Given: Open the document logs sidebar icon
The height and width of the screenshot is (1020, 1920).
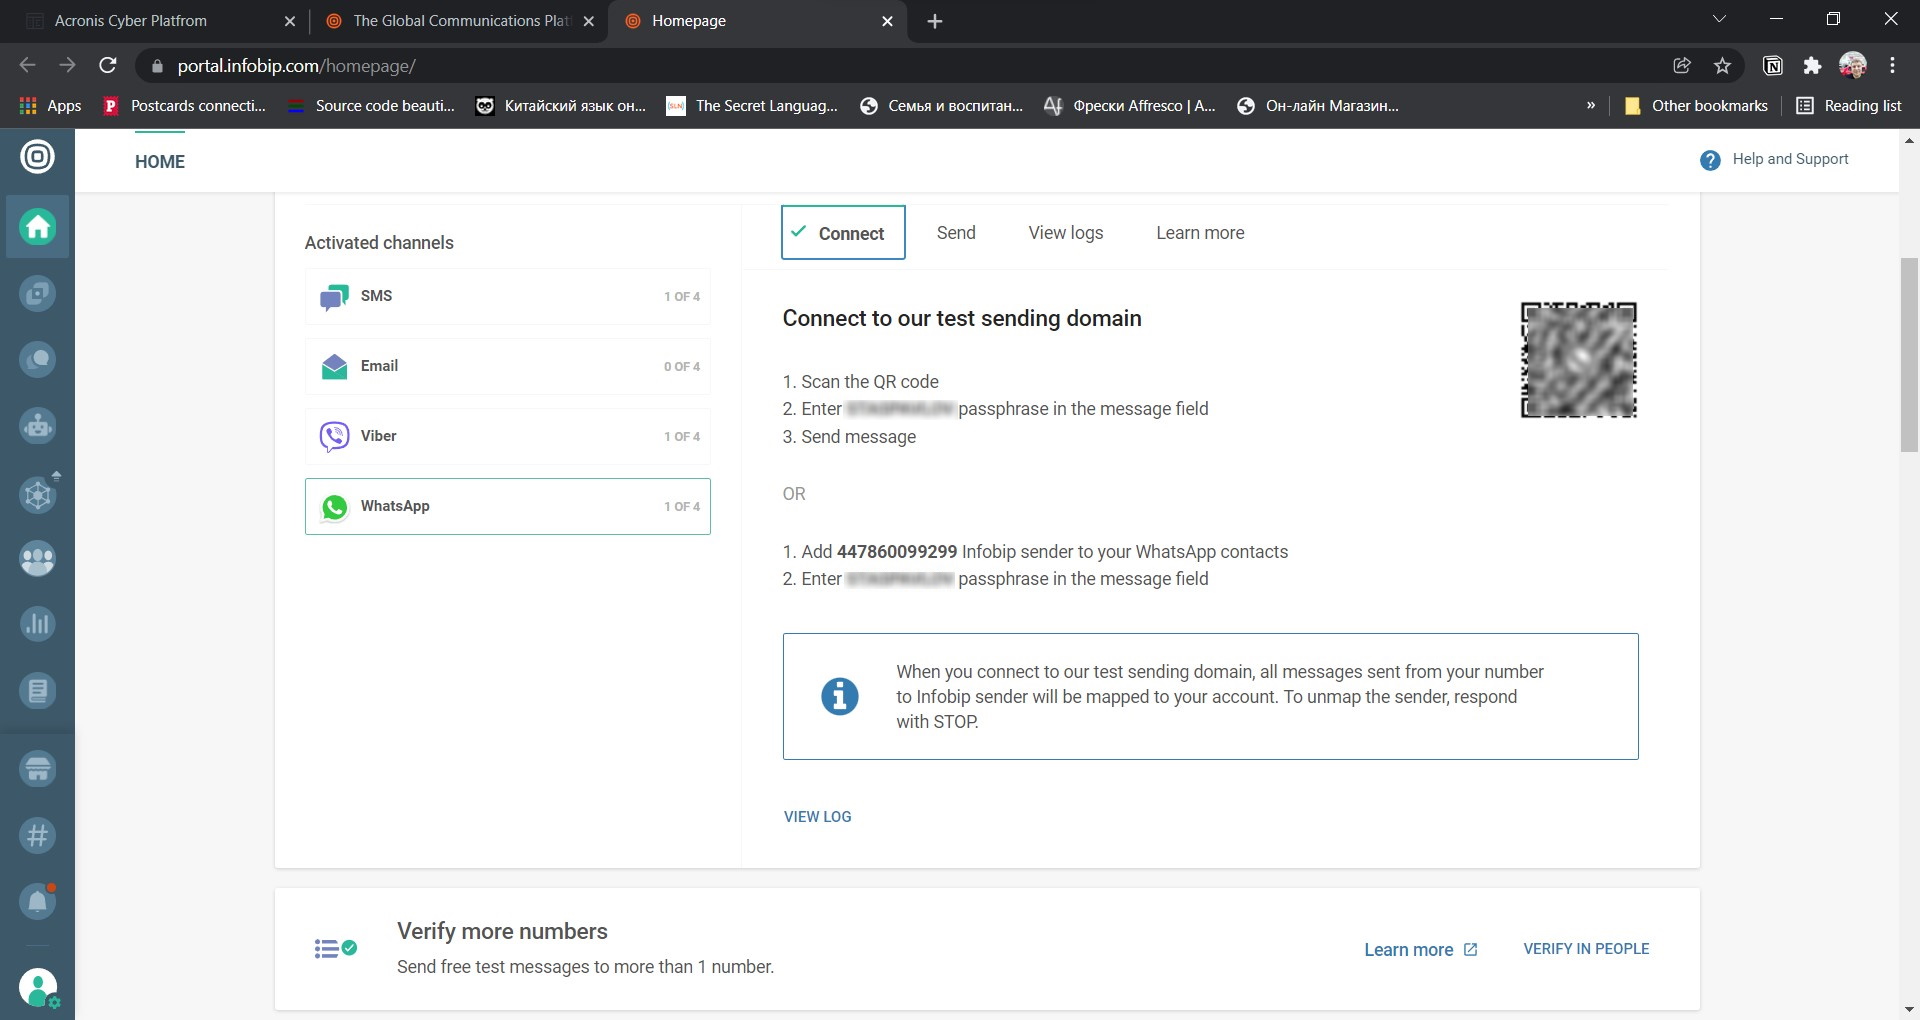Looking at the screenshot, I should [x=38, y=691].
